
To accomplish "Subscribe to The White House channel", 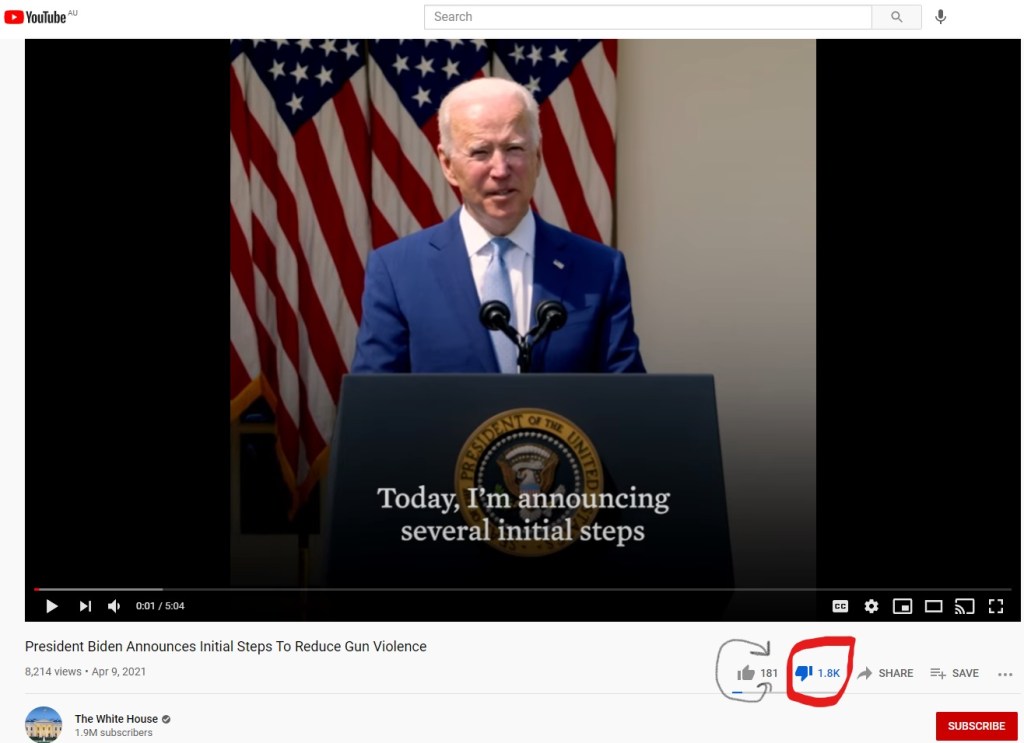I will coord(976,726).
